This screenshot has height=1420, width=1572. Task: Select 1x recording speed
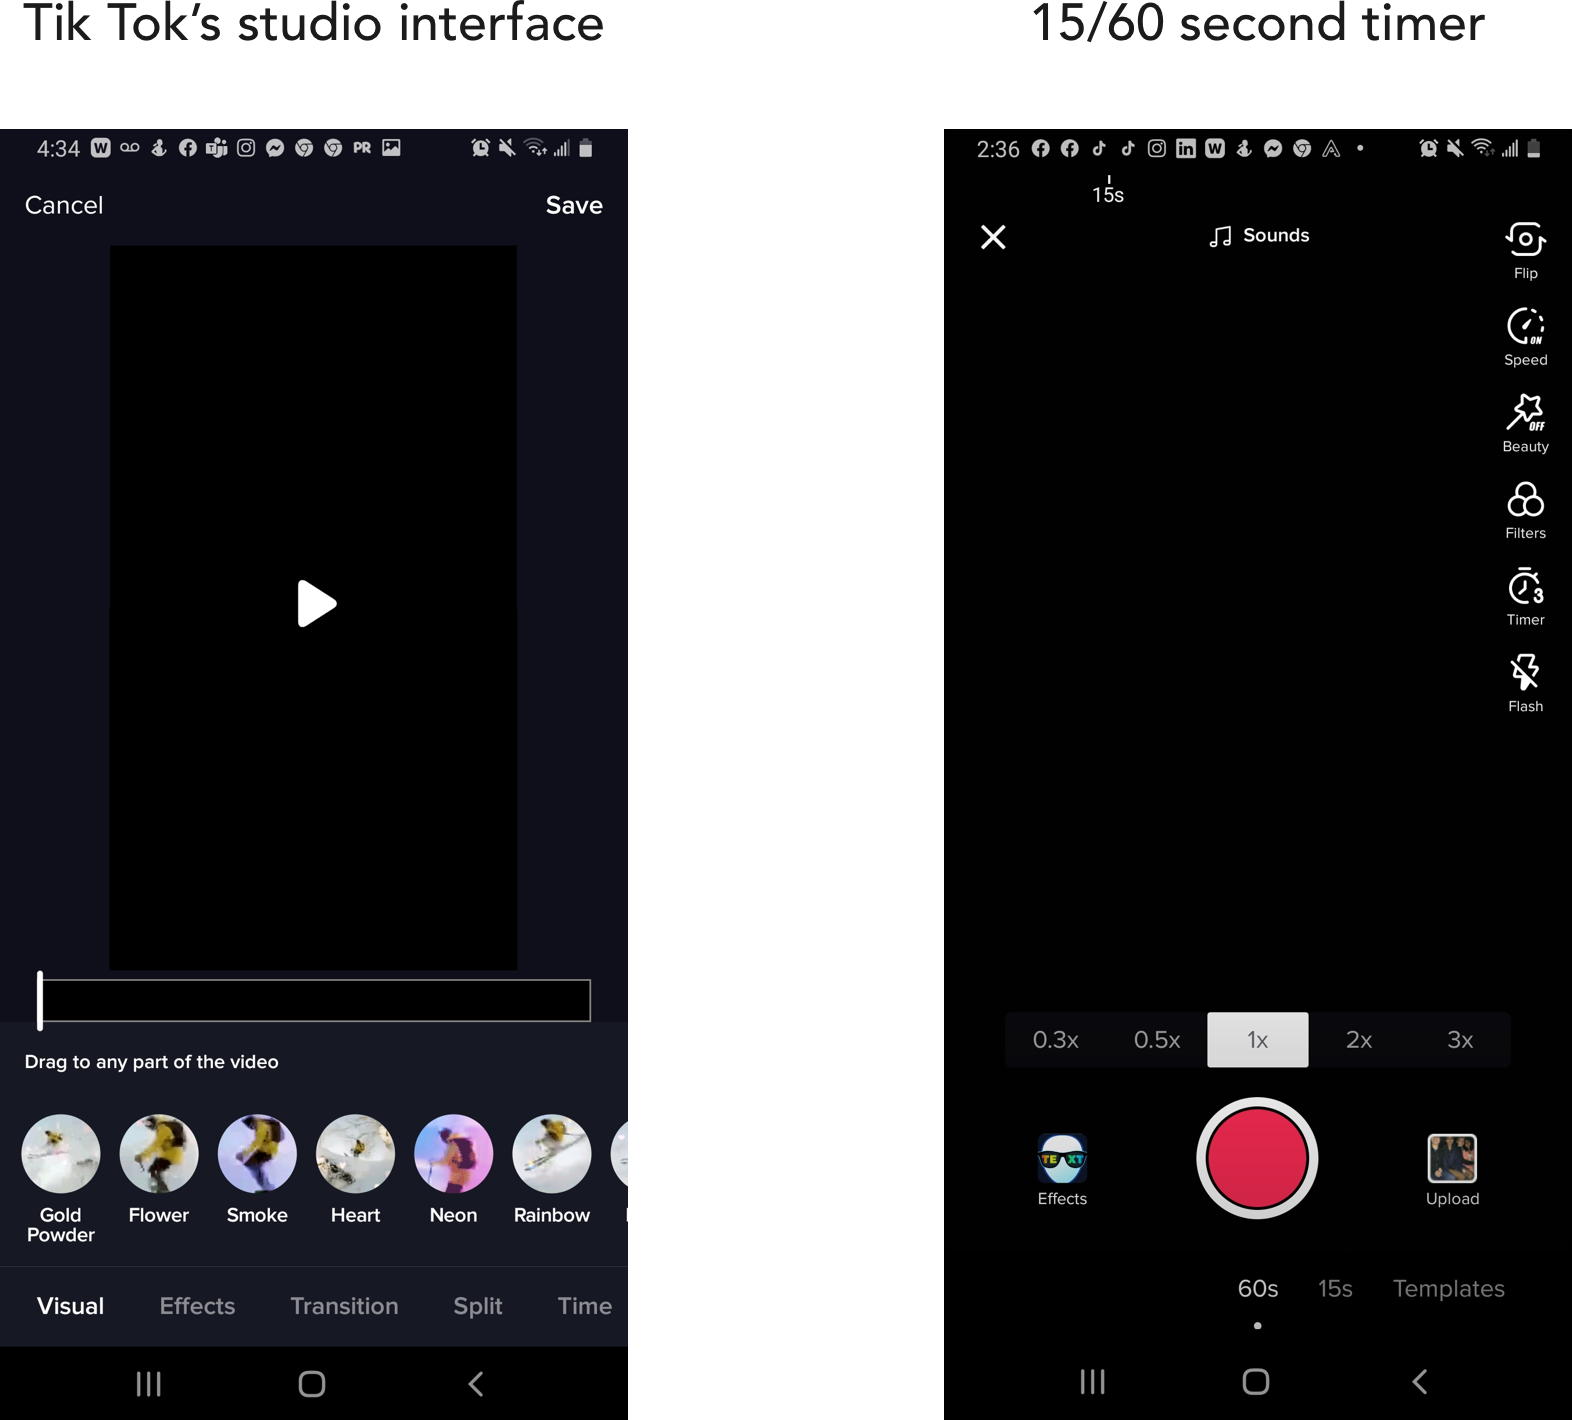point(1257,1040)
